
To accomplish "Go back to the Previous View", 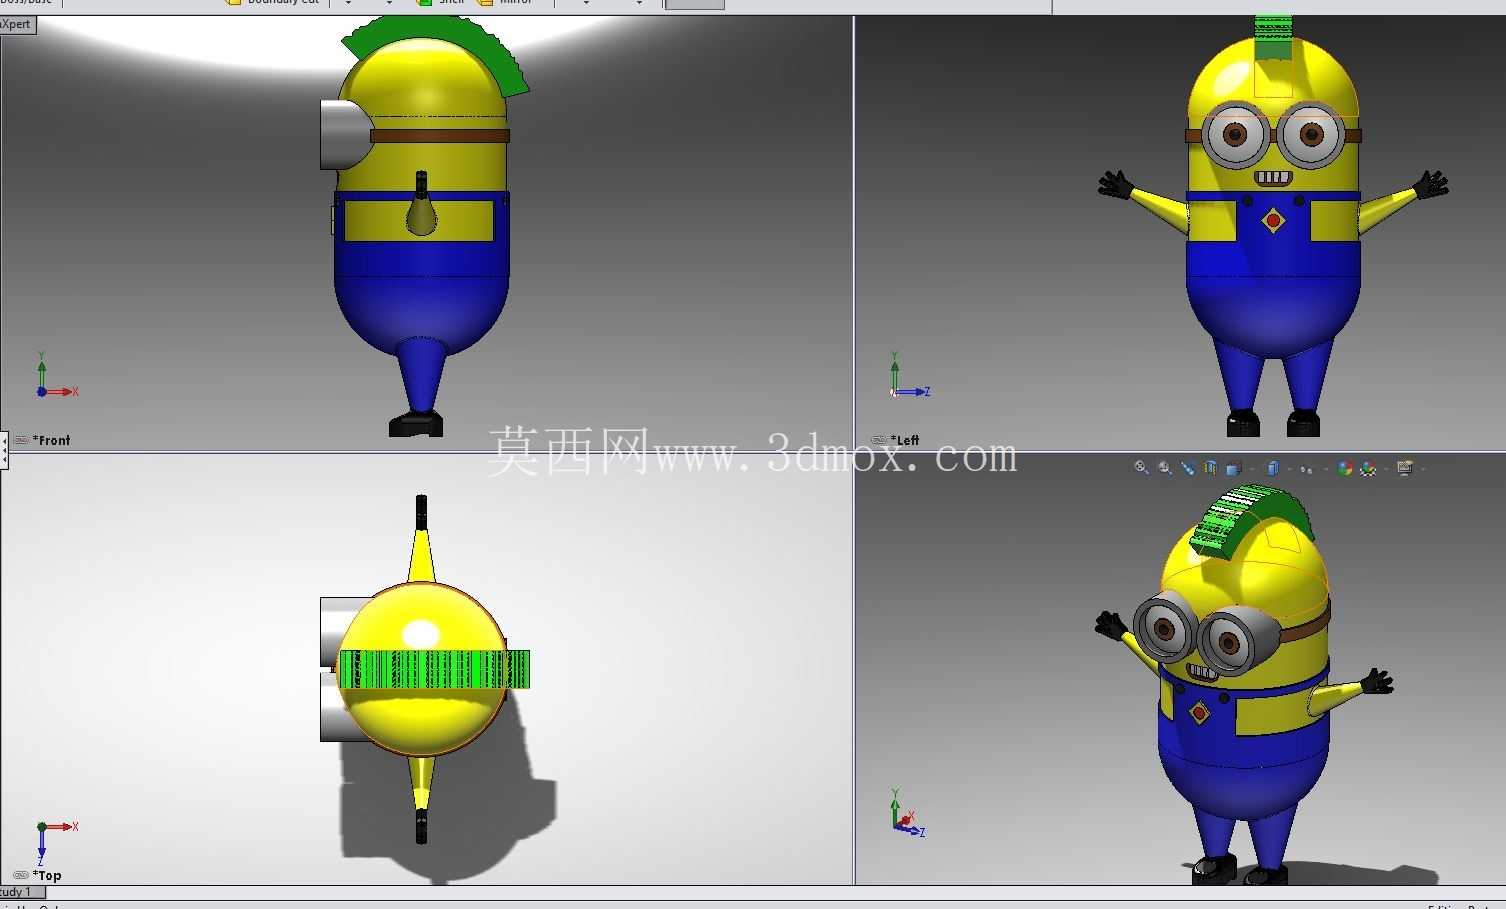I will (x=1188, y=468).
